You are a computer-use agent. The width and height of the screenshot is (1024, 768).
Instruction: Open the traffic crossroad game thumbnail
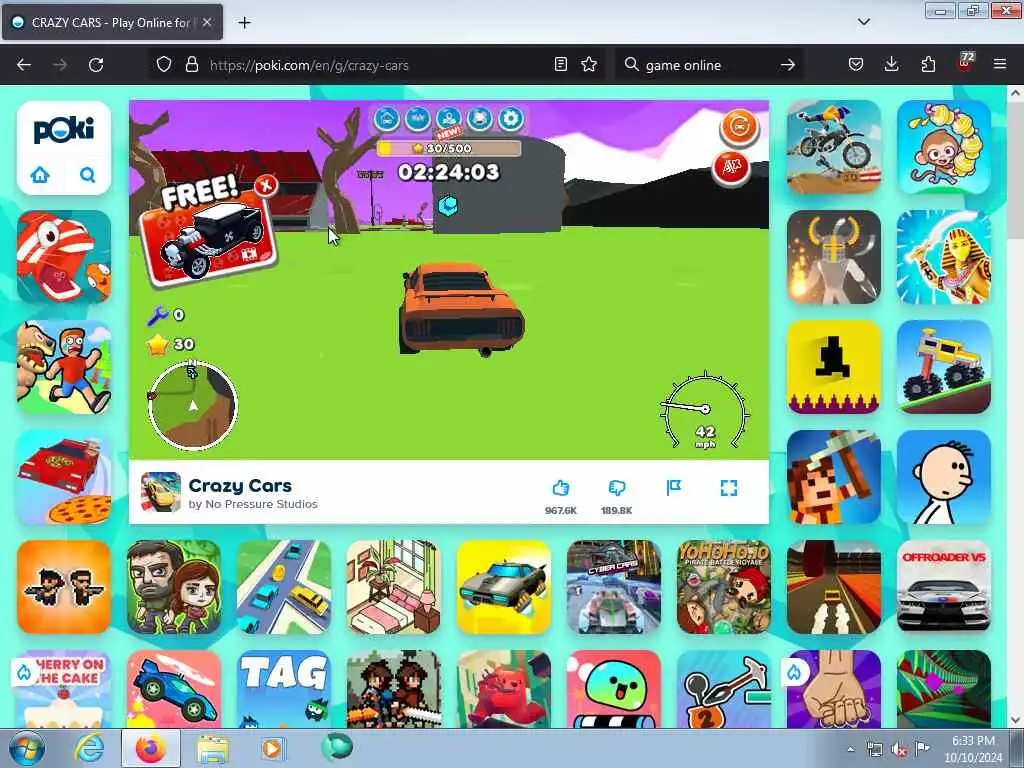(284, 587)
